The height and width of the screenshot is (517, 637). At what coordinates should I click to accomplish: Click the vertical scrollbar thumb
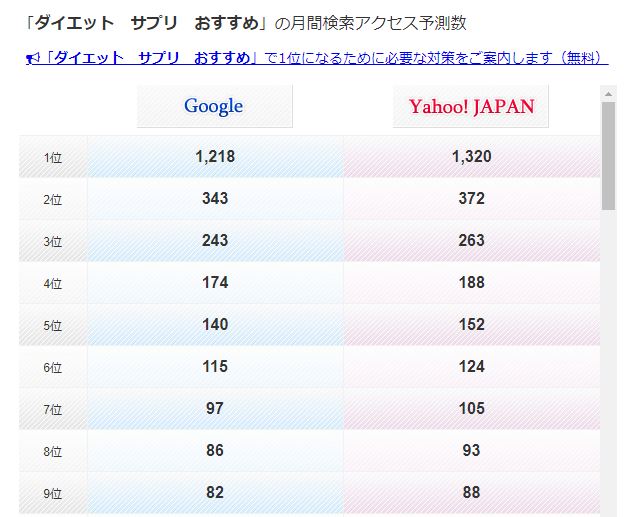(x=608, y=156)
